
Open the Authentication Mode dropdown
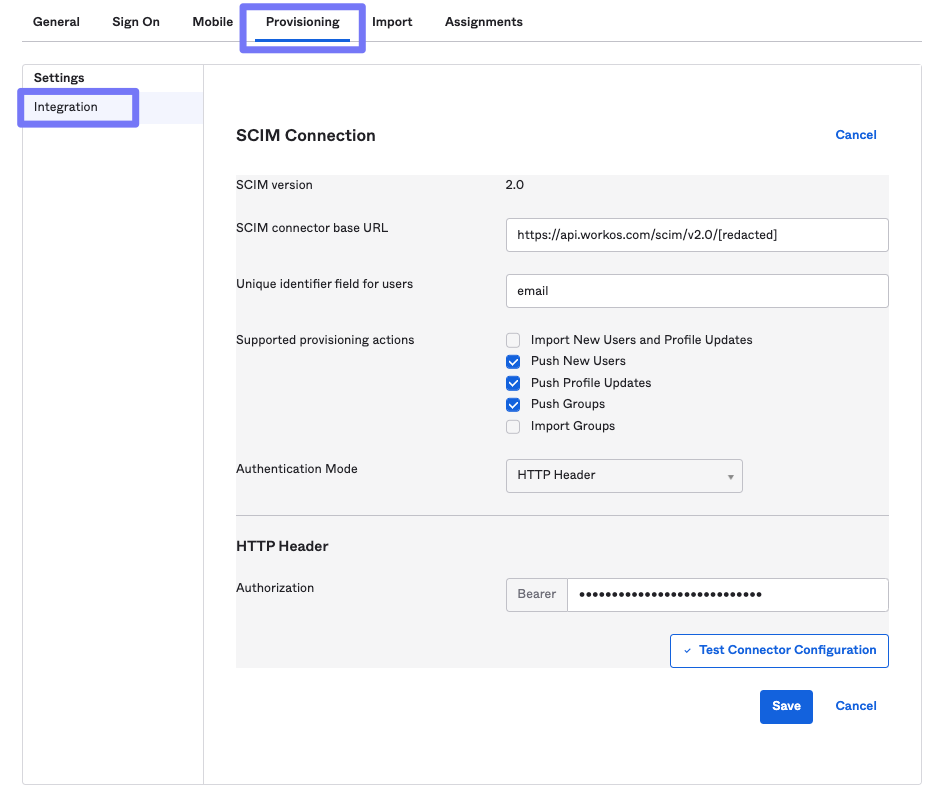[623, 475]
